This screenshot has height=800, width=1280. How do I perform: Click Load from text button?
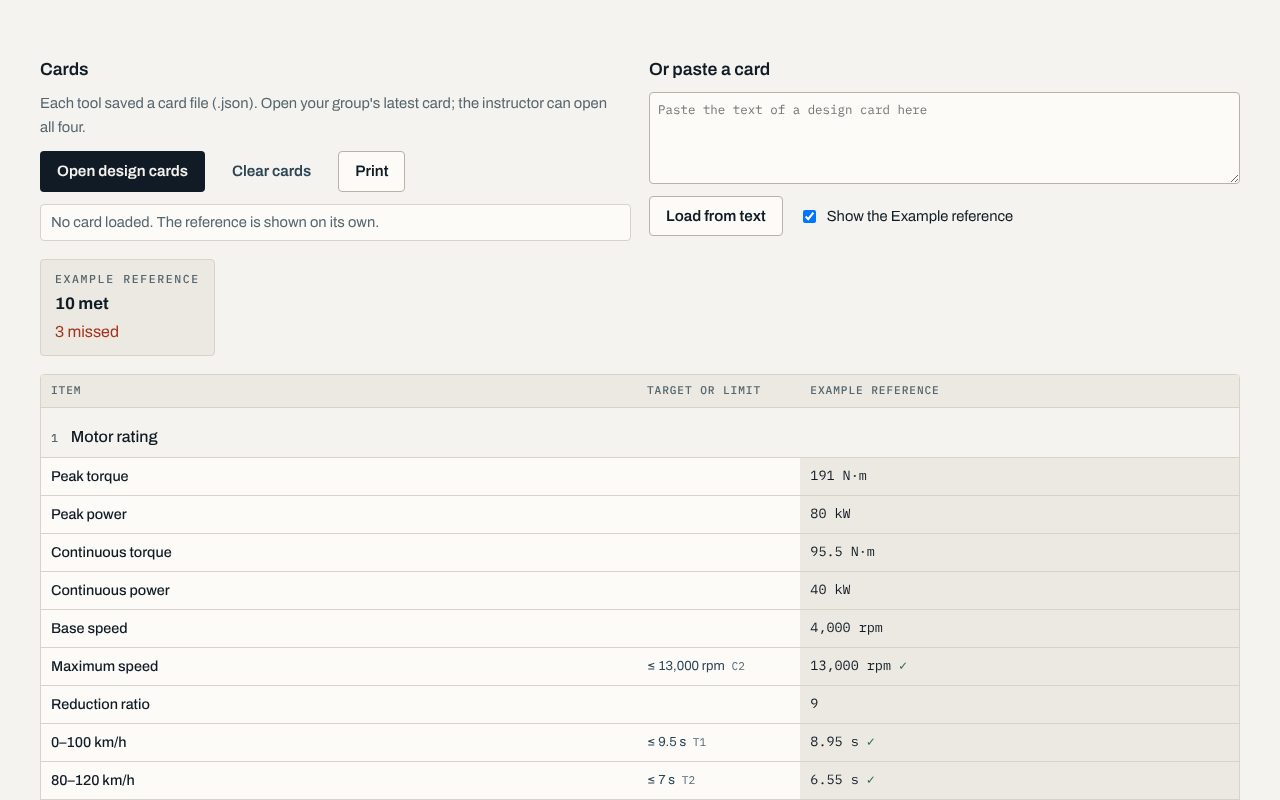point(716,216)
